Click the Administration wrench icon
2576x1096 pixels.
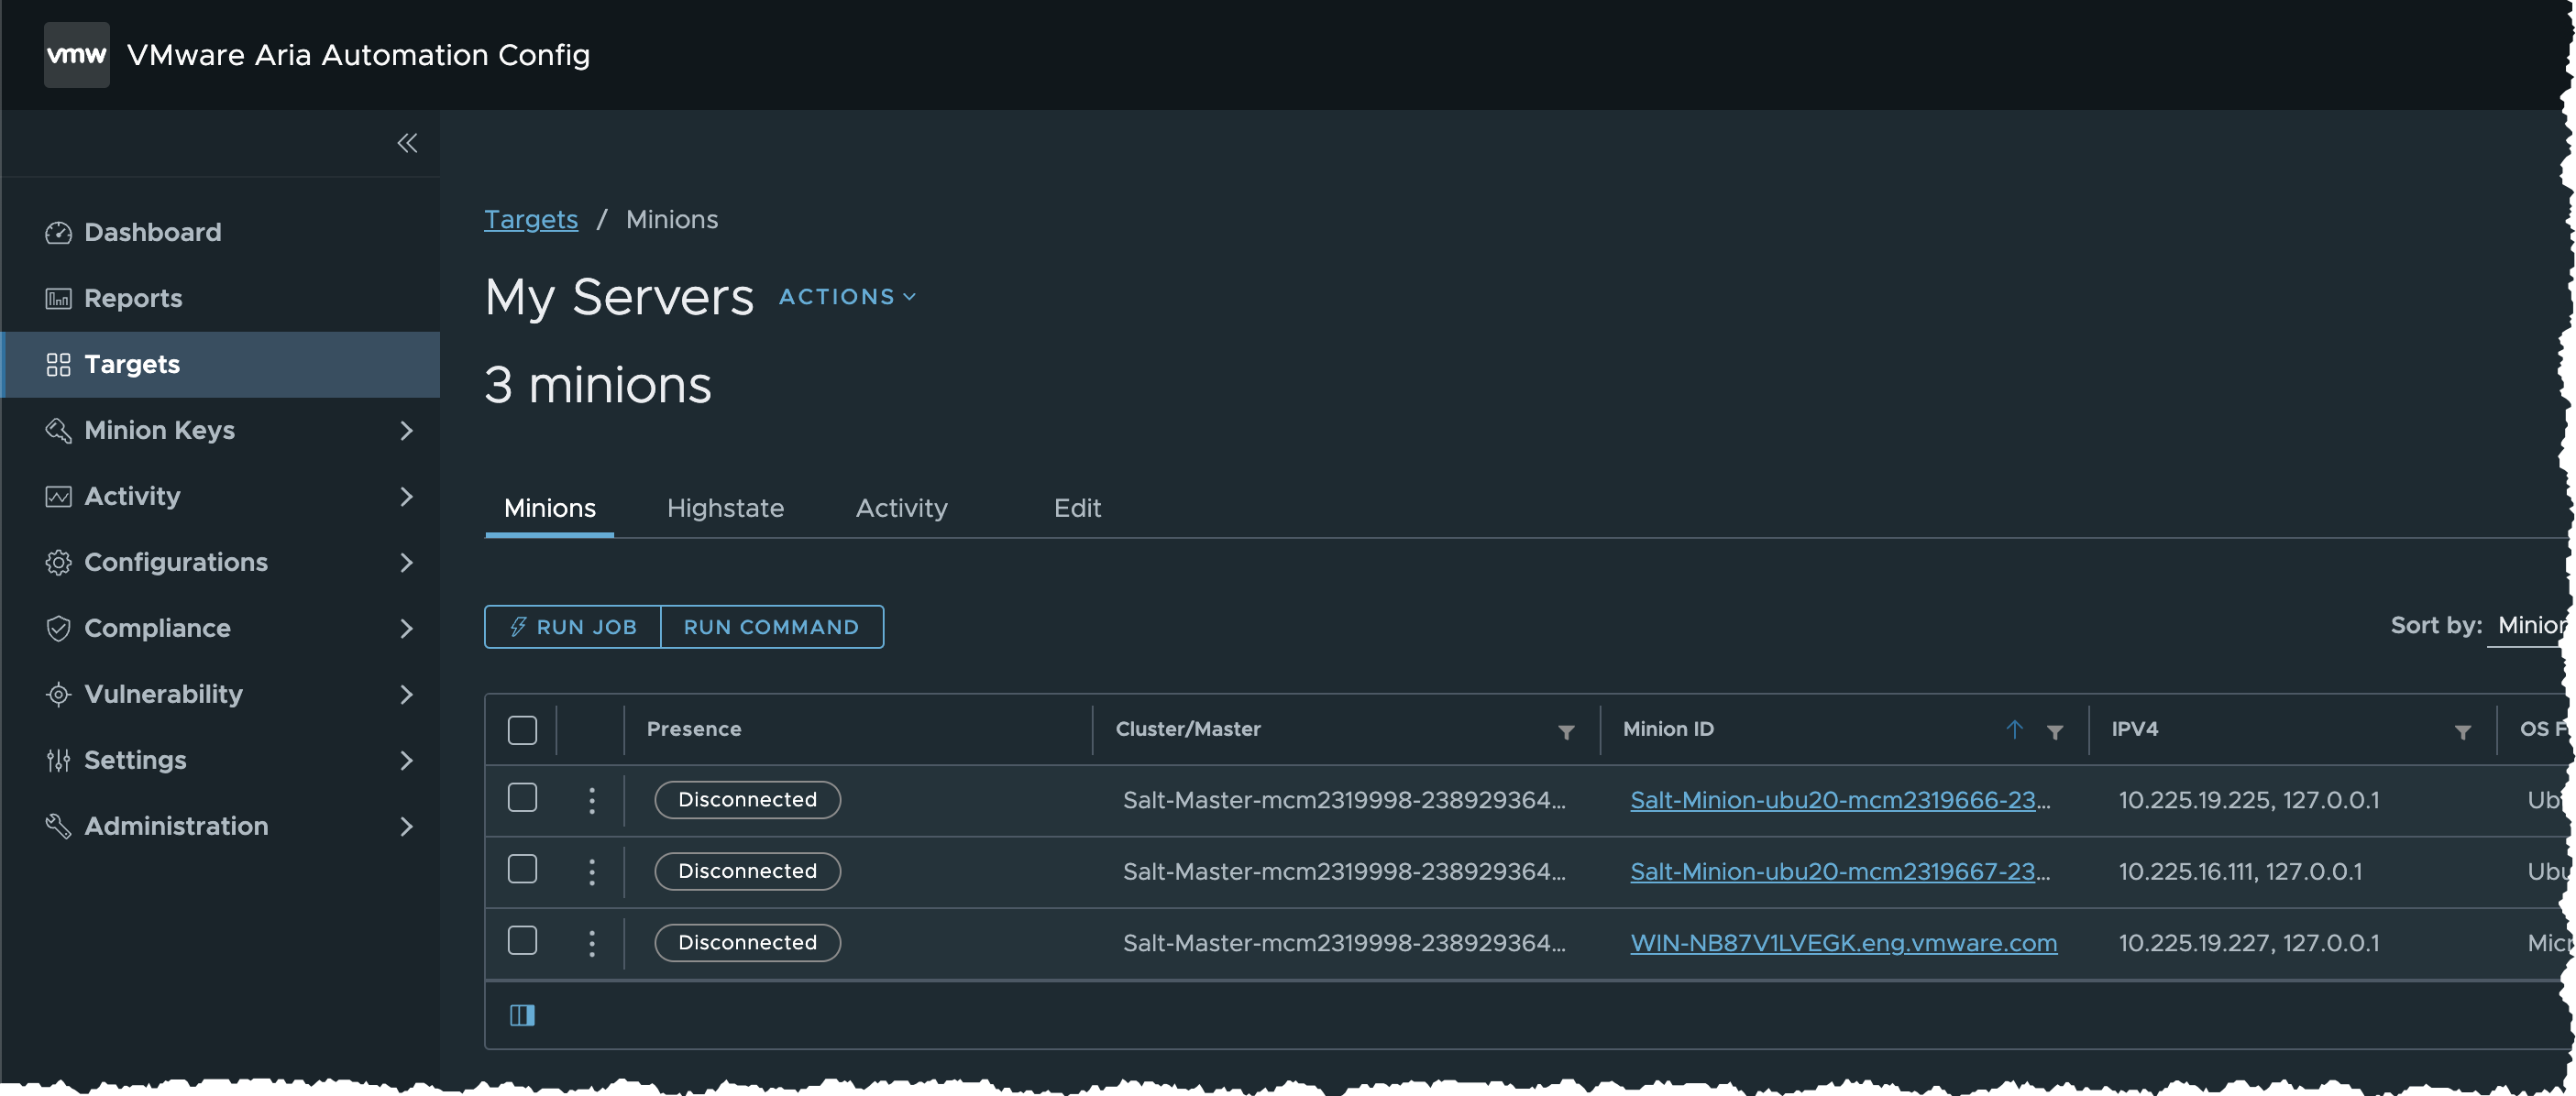[x=58, y=827]
